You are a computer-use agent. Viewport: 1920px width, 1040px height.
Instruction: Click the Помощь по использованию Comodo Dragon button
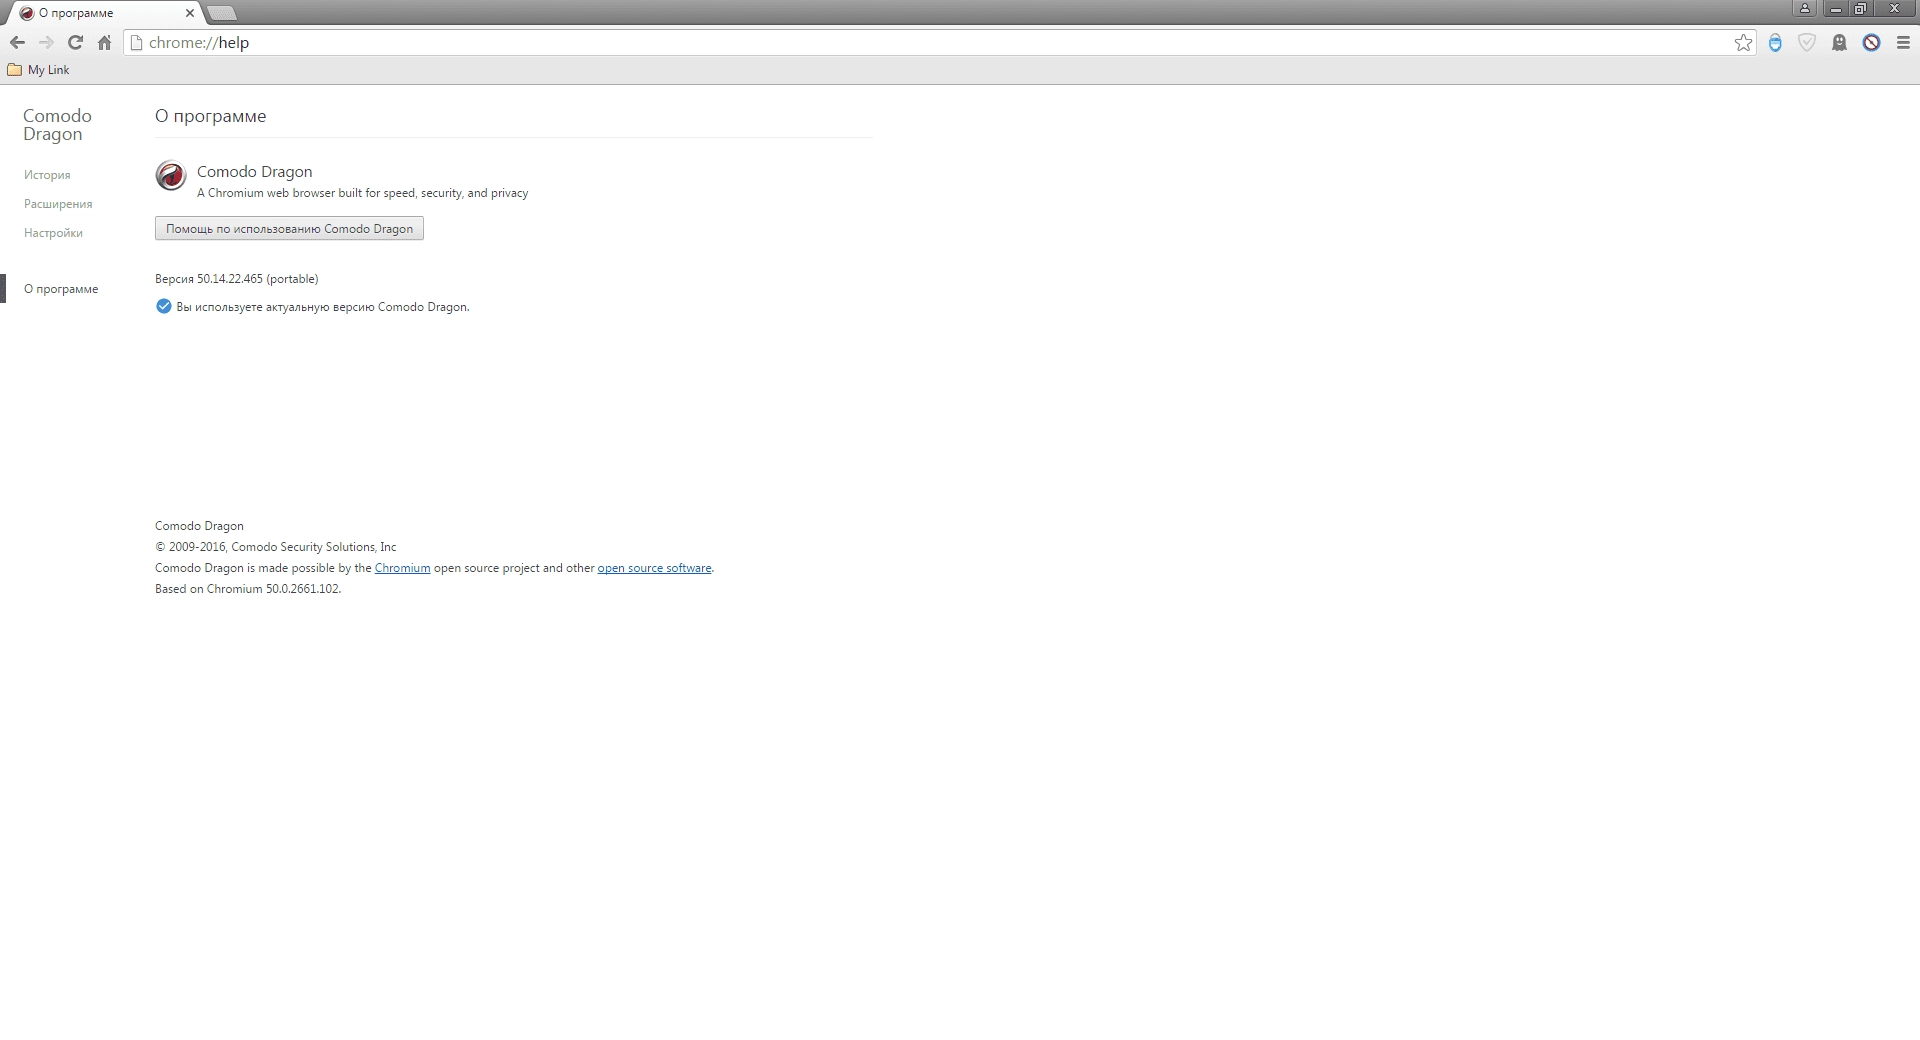click(289, 229)
